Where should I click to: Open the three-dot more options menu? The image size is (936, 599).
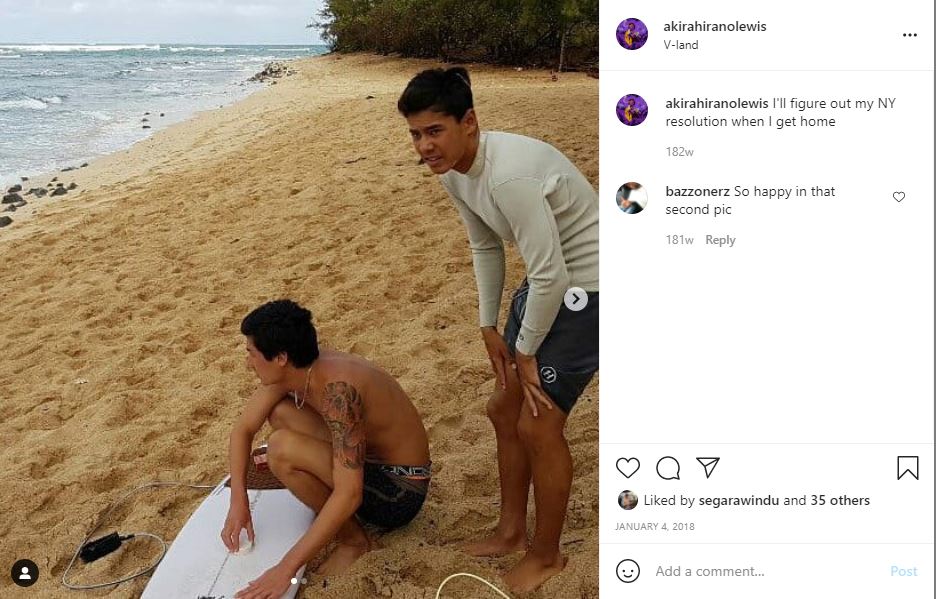[x=910, y=35]
